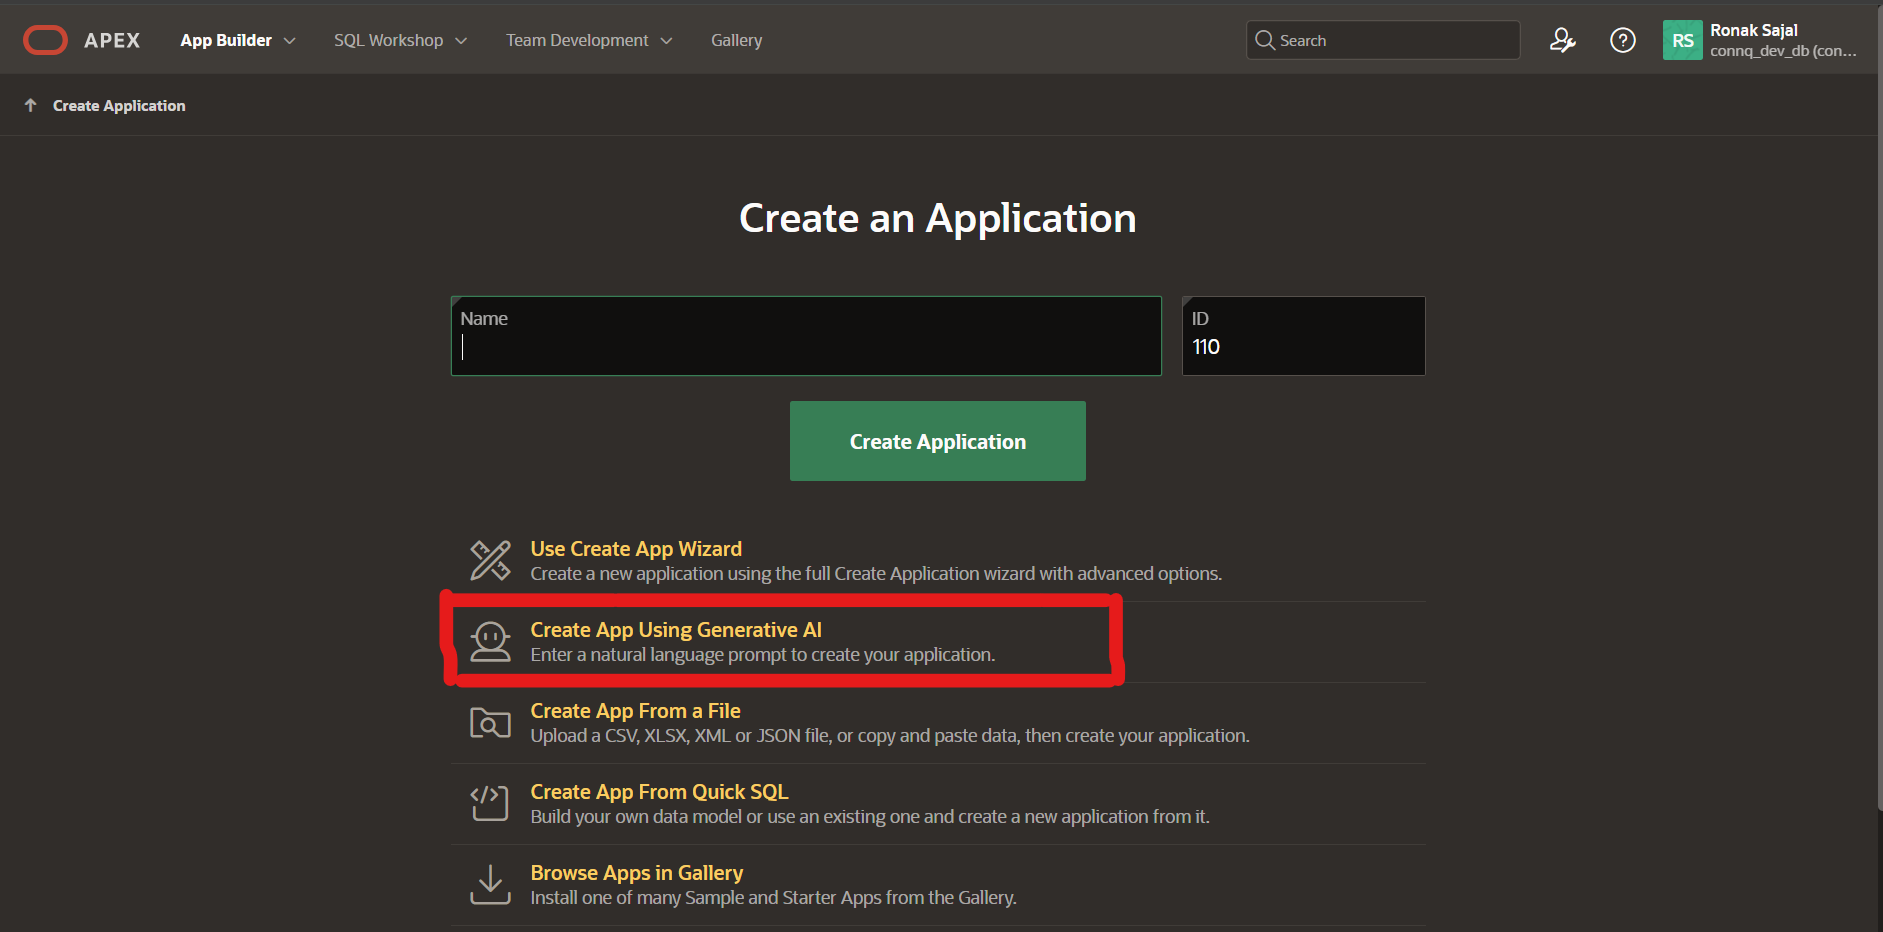This screenshot has height=932, width=1883.
Task: Click the application ID field showing 110
Action: pyautogui.click(x=1302, y=347)
